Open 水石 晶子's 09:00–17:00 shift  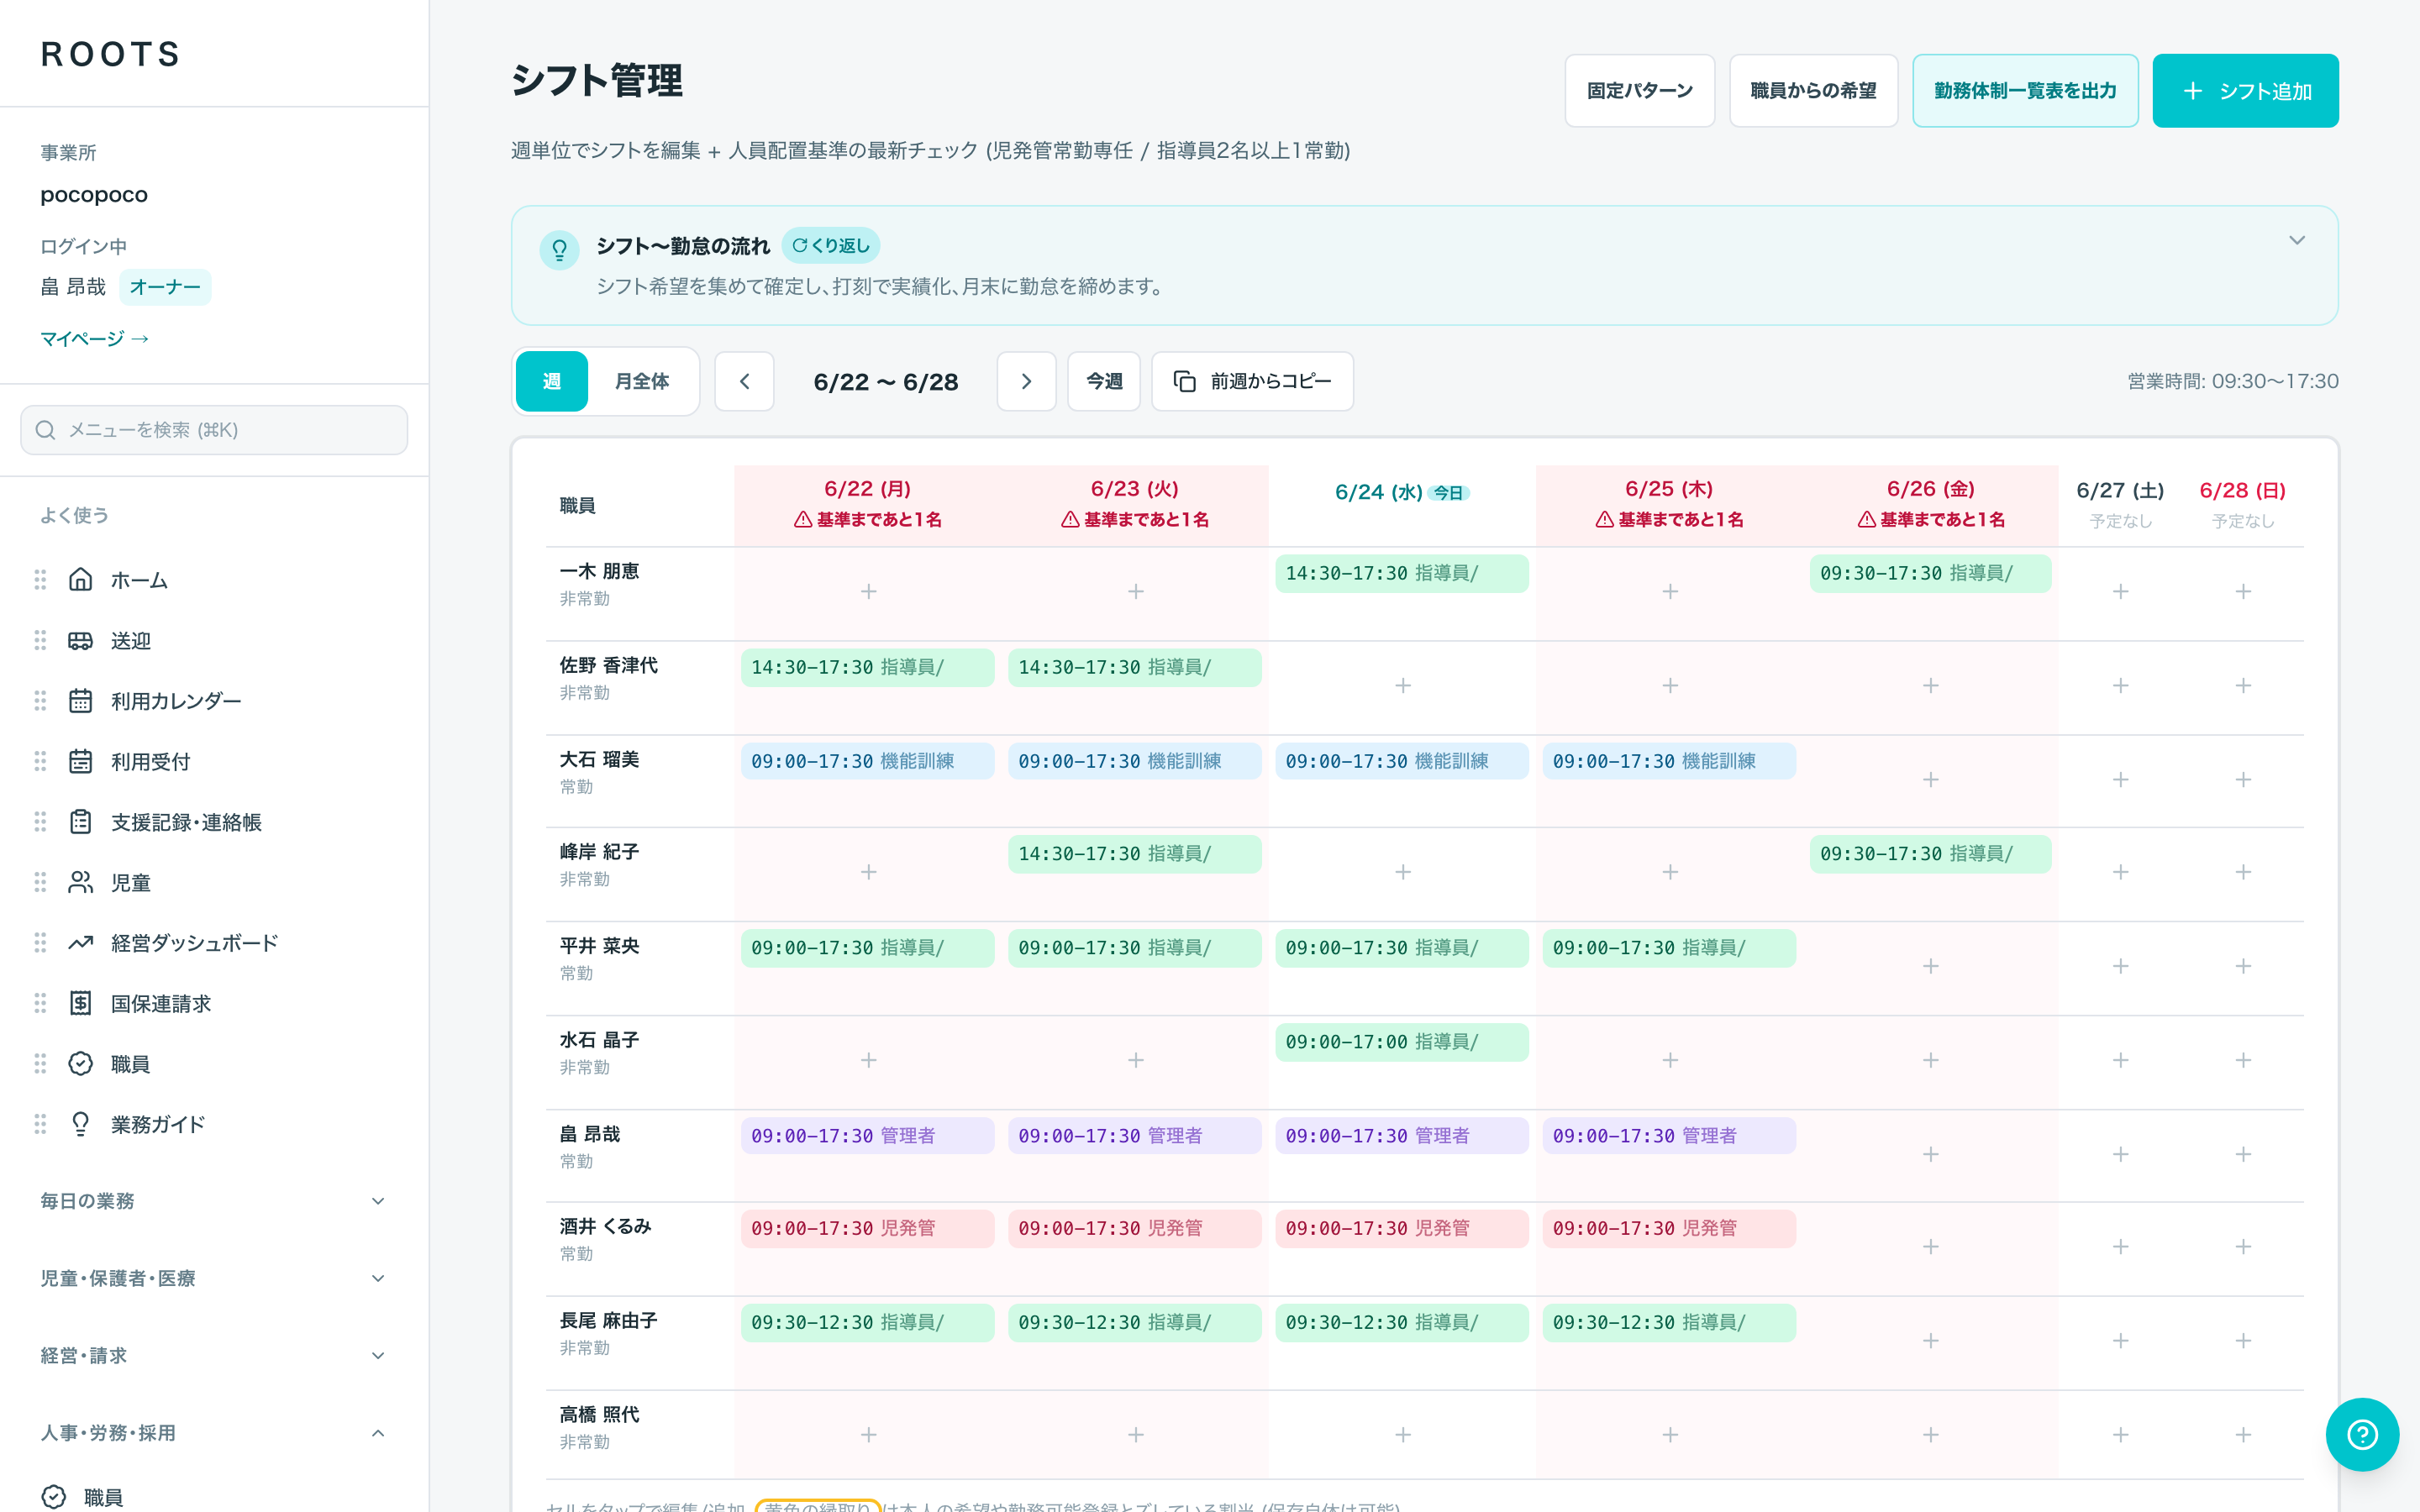1401,1043
